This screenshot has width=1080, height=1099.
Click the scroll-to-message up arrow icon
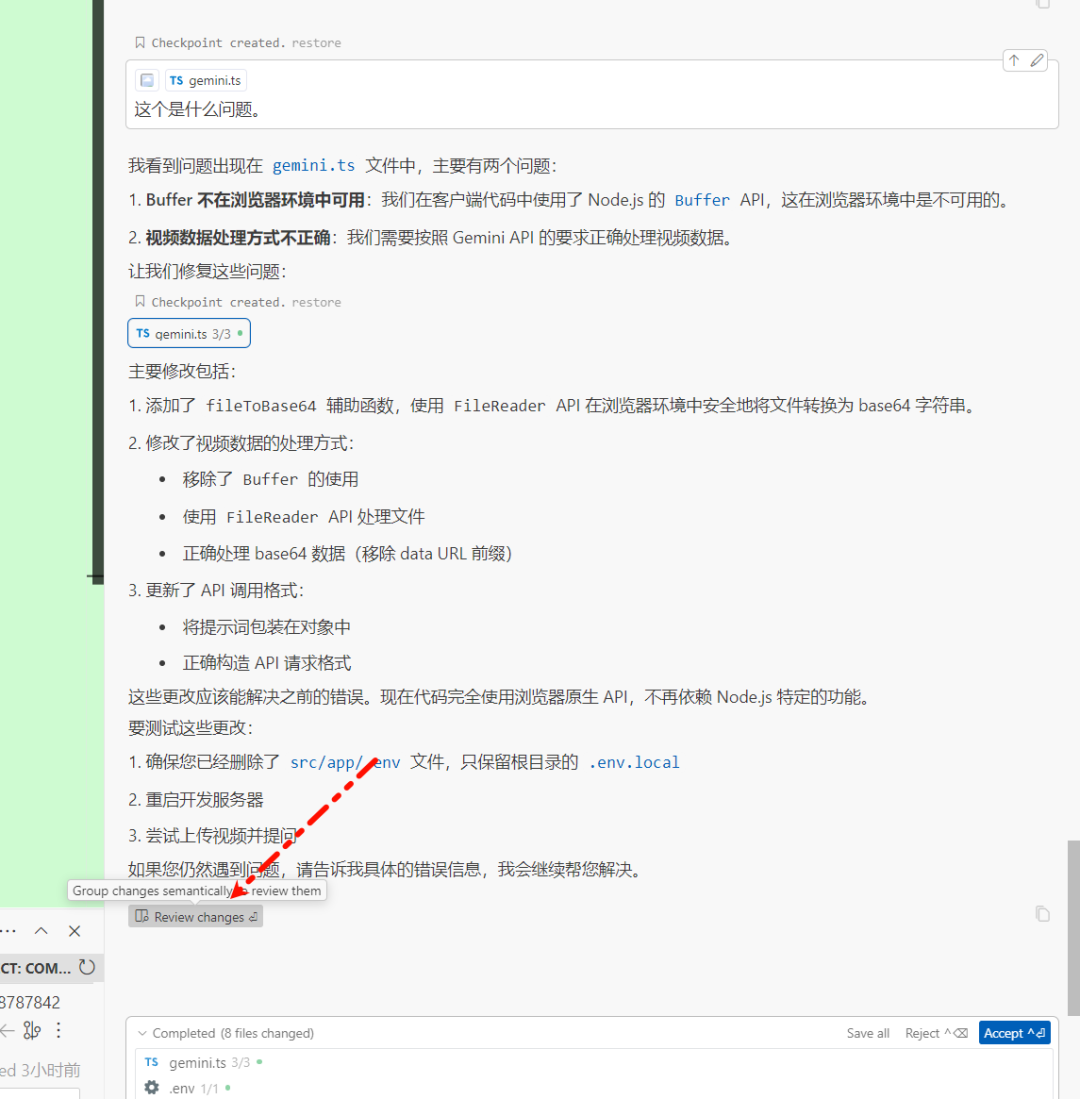click(1014, 60)
